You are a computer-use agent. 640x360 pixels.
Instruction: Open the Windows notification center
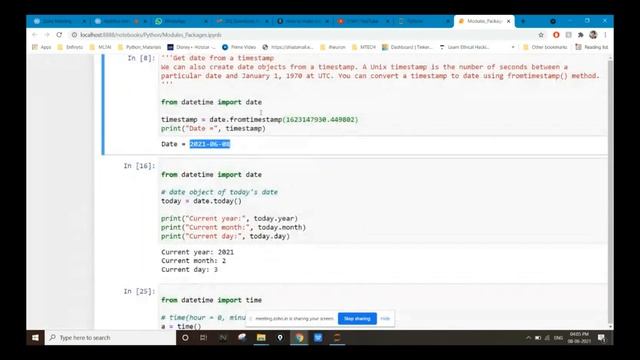pos(602,338)
